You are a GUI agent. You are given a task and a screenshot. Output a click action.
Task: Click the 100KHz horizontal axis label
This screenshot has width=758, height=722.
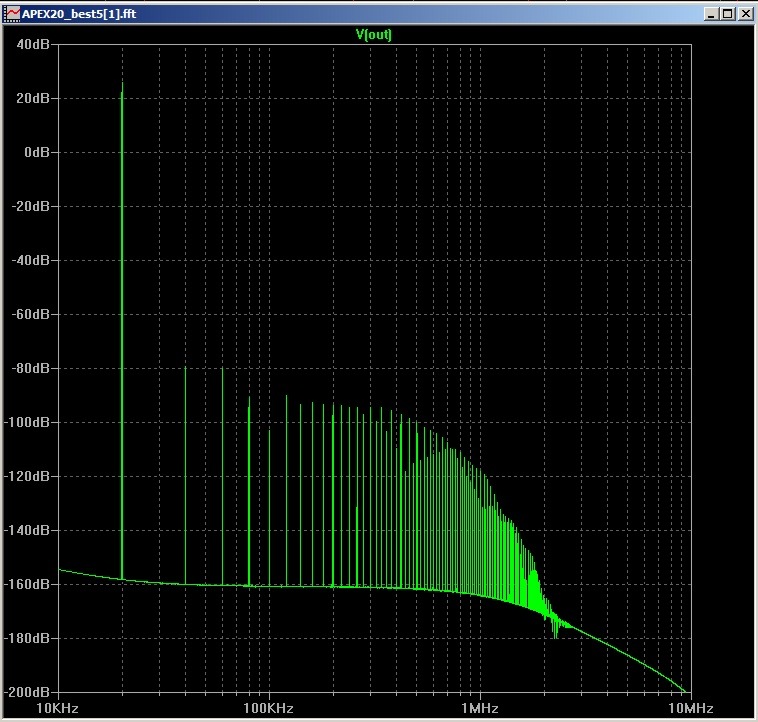(x=268, y=708)
